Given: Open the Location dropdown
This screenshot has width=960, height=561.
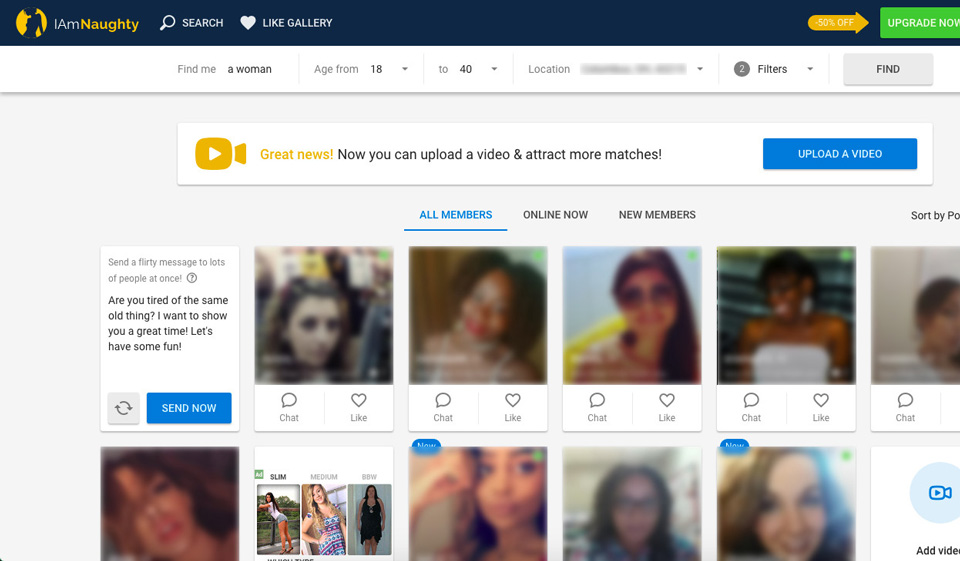Looking at the screenshot, I should [x=699, y=69].
